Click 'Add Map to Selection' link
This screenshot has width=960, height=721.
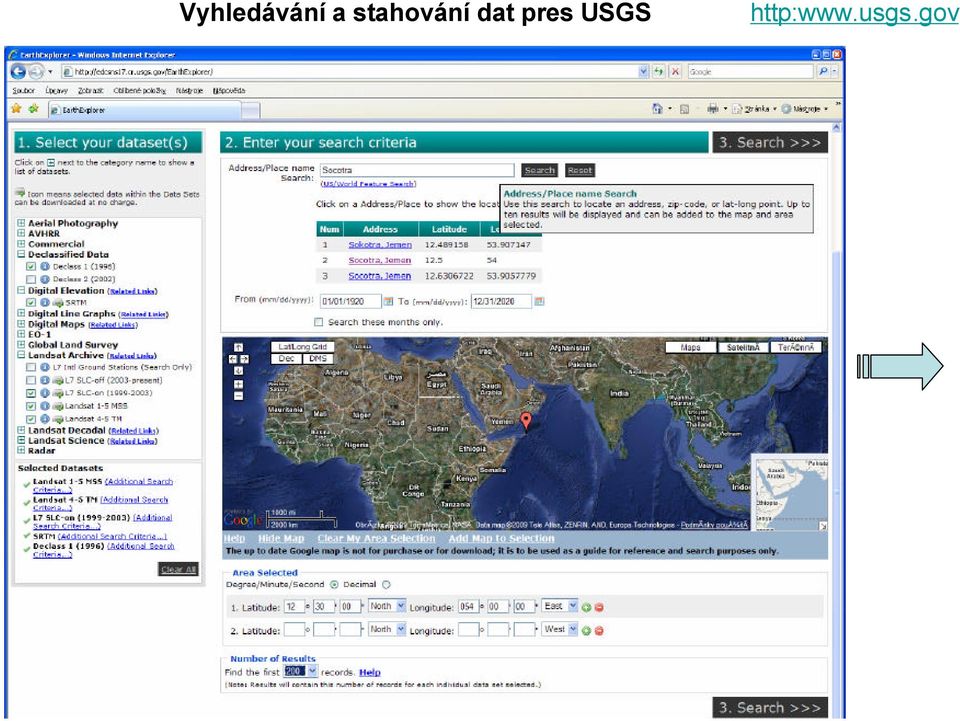pyautogui.click(x=501, y=538)
